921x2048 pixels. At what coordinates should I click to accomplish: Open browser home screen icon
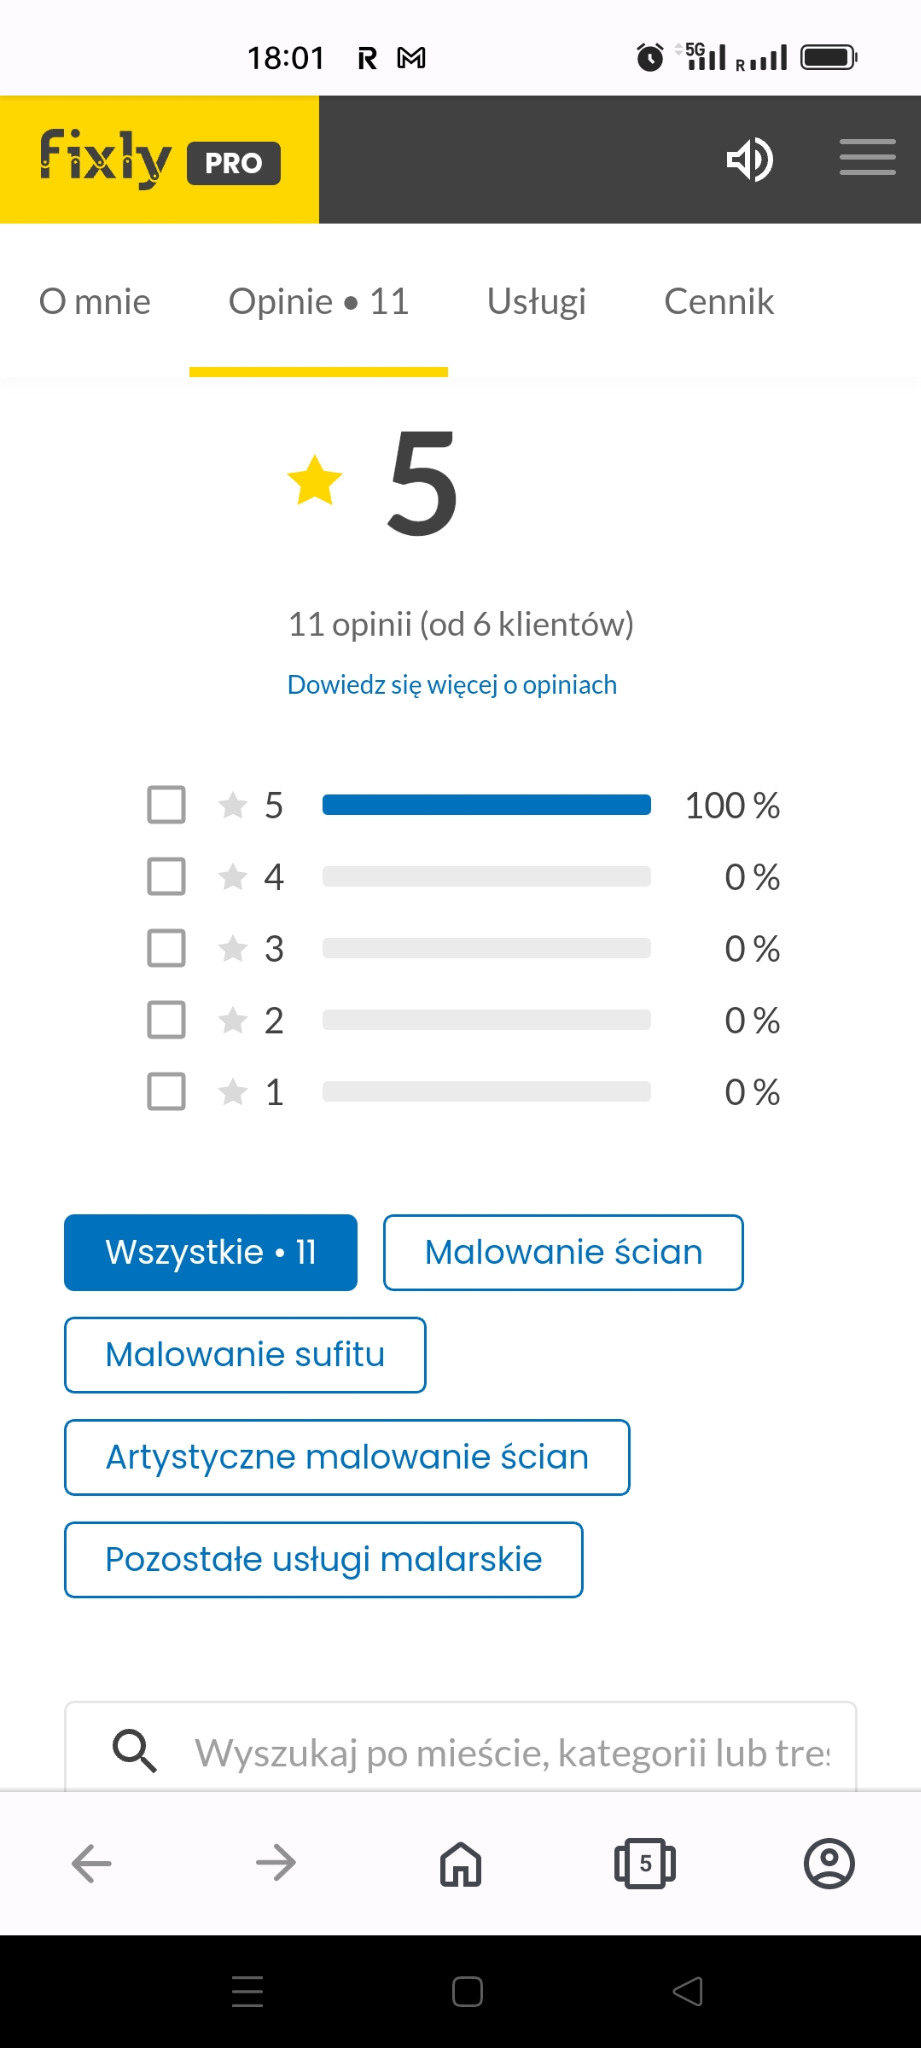click(460, 1862)
